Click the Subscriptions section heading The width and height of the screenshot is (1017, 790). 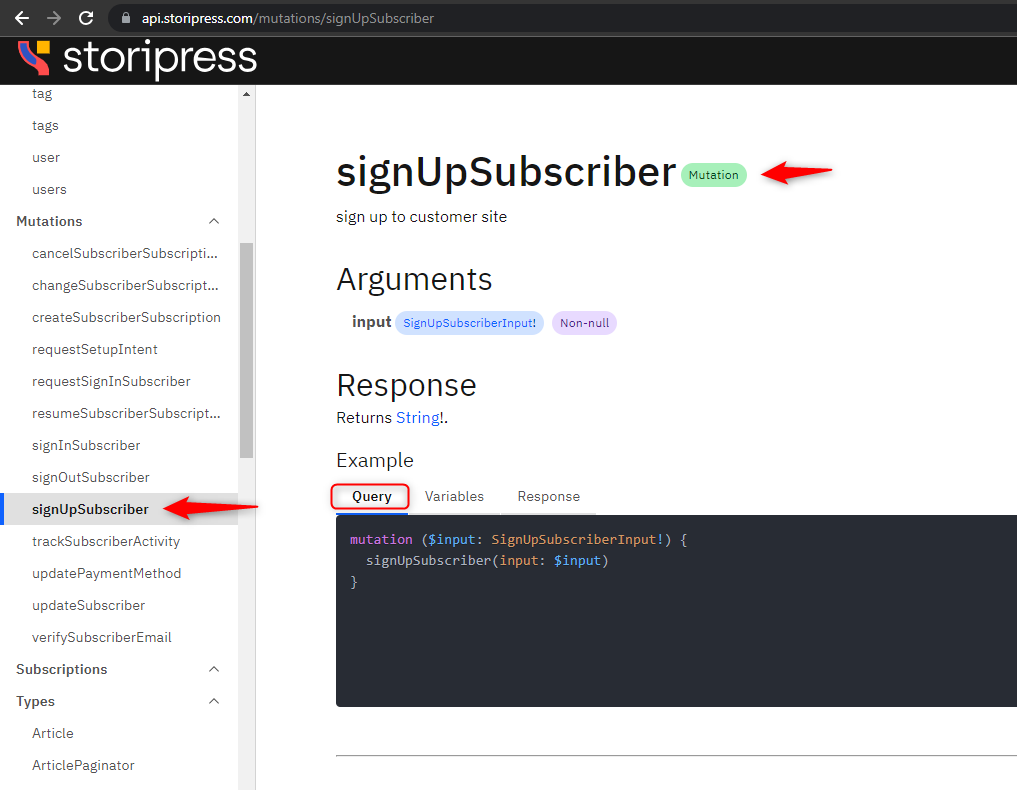pos(62,669)
